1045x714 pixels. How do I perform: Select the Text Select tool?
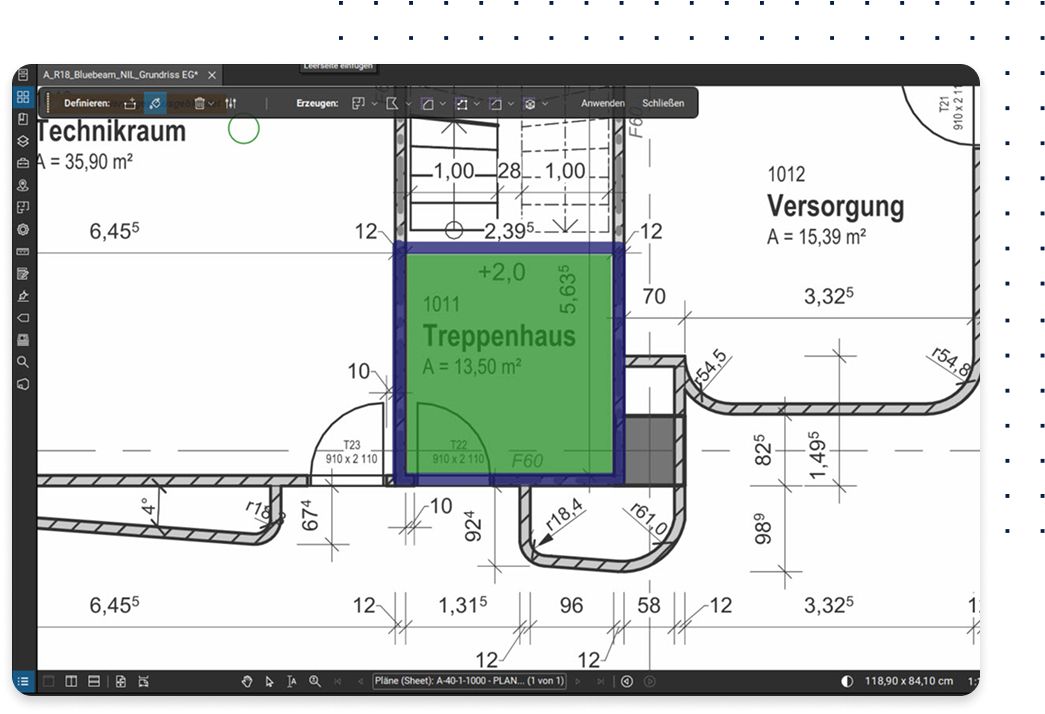pos(292,681)
